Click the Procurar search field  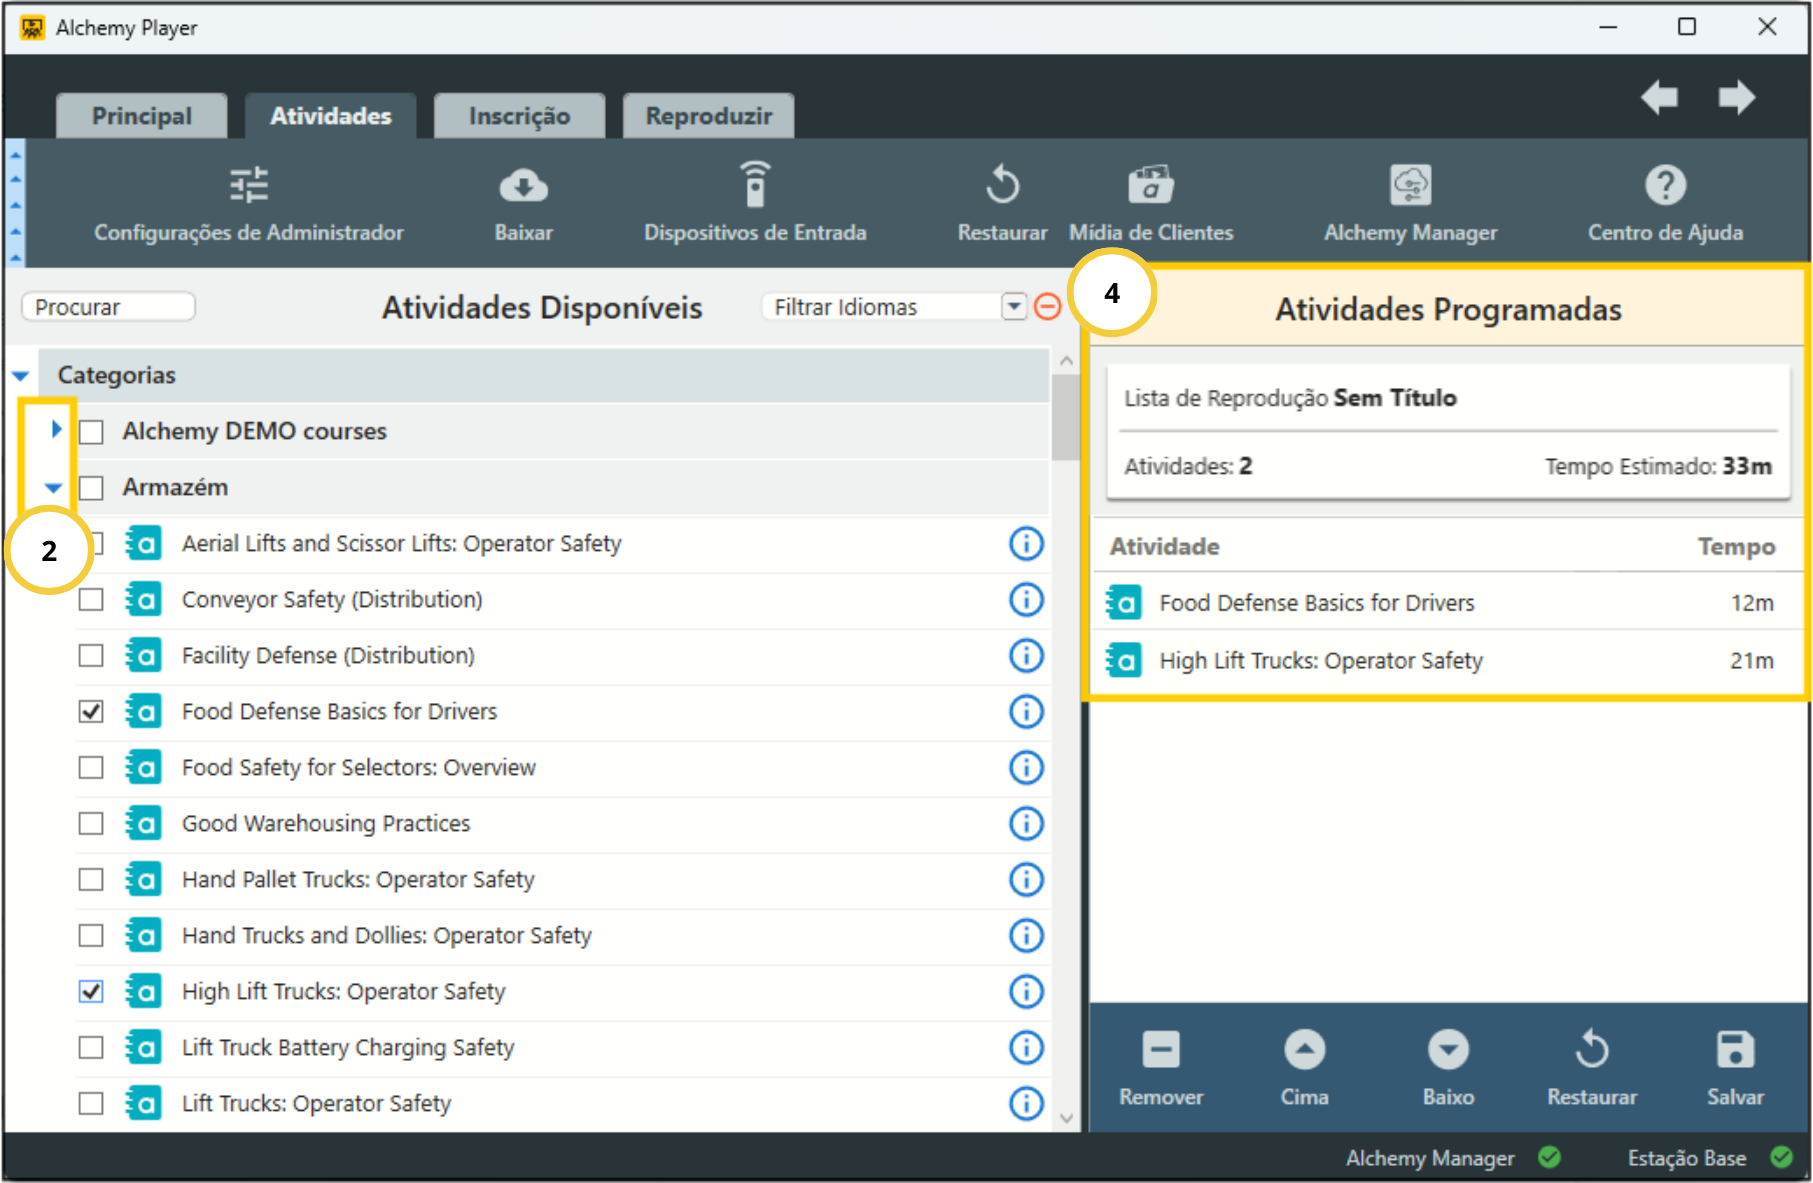click(108, 307)
